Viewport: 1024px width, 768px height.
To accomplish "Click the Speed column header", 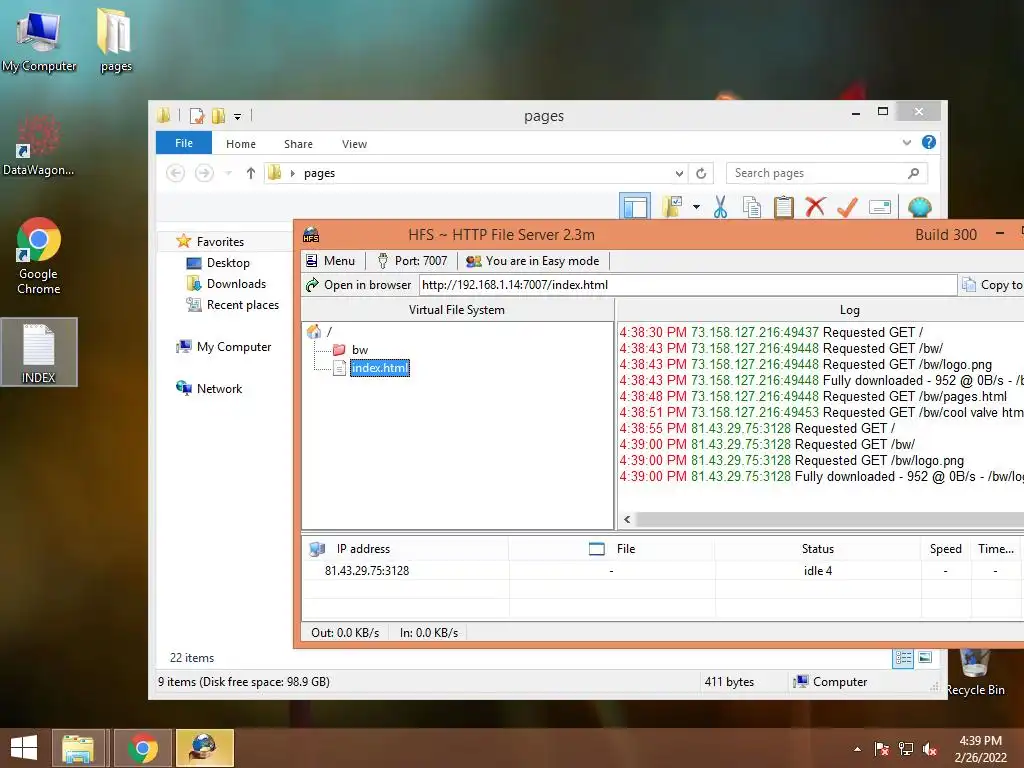I will [x=946, y=549].
